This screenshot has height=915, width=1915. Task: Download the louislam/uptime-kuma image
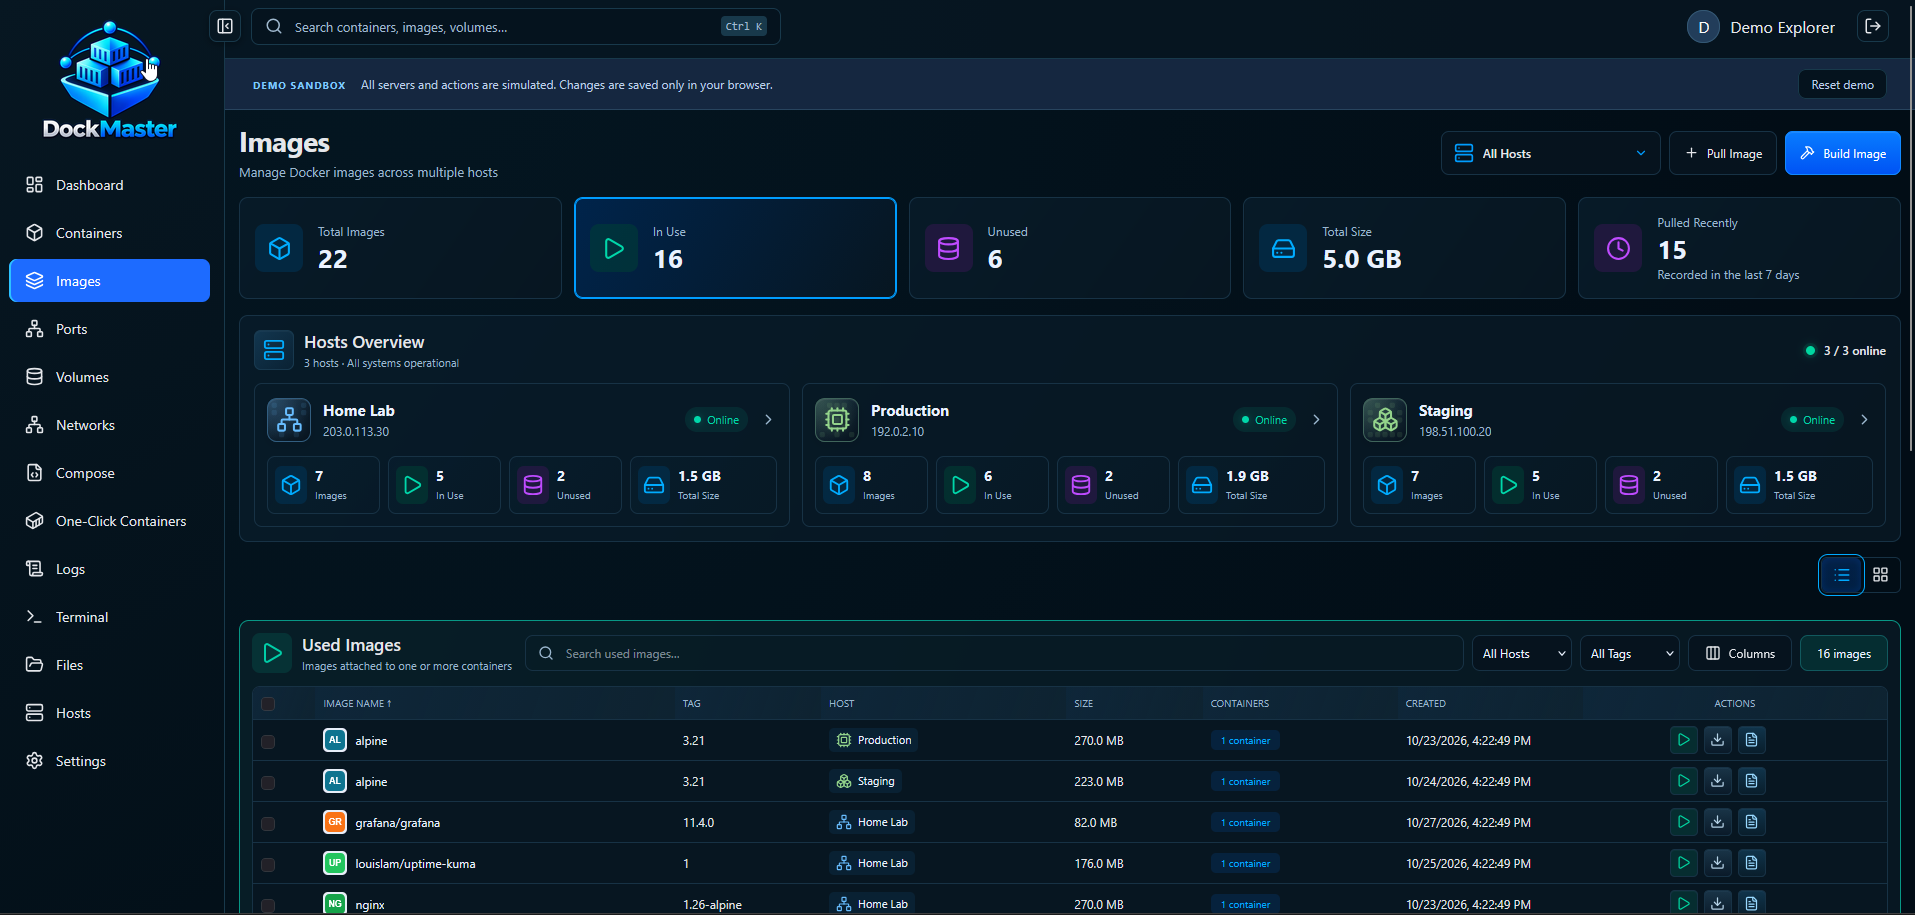click(1718, 863)
